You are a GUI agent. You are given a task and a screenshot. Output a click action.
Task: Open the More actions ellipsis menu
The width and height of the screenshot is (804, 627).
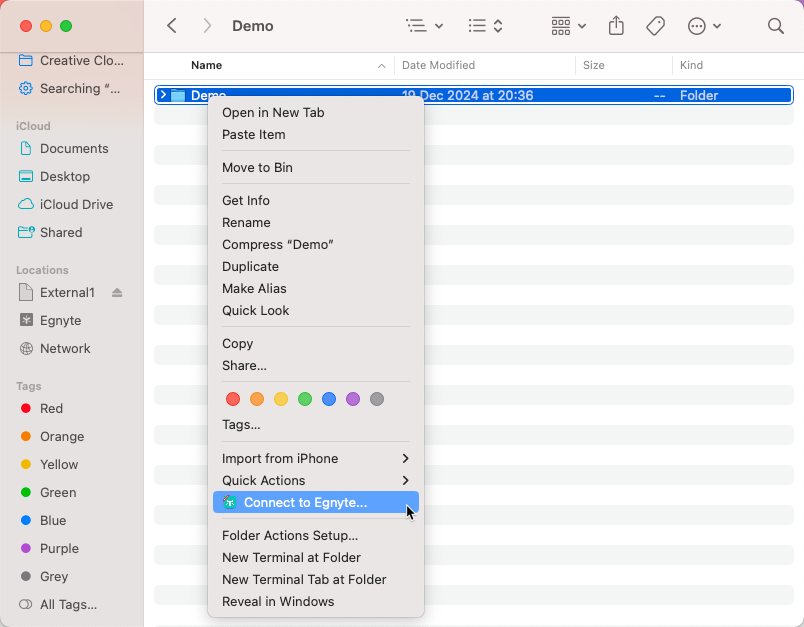point(705,26)
